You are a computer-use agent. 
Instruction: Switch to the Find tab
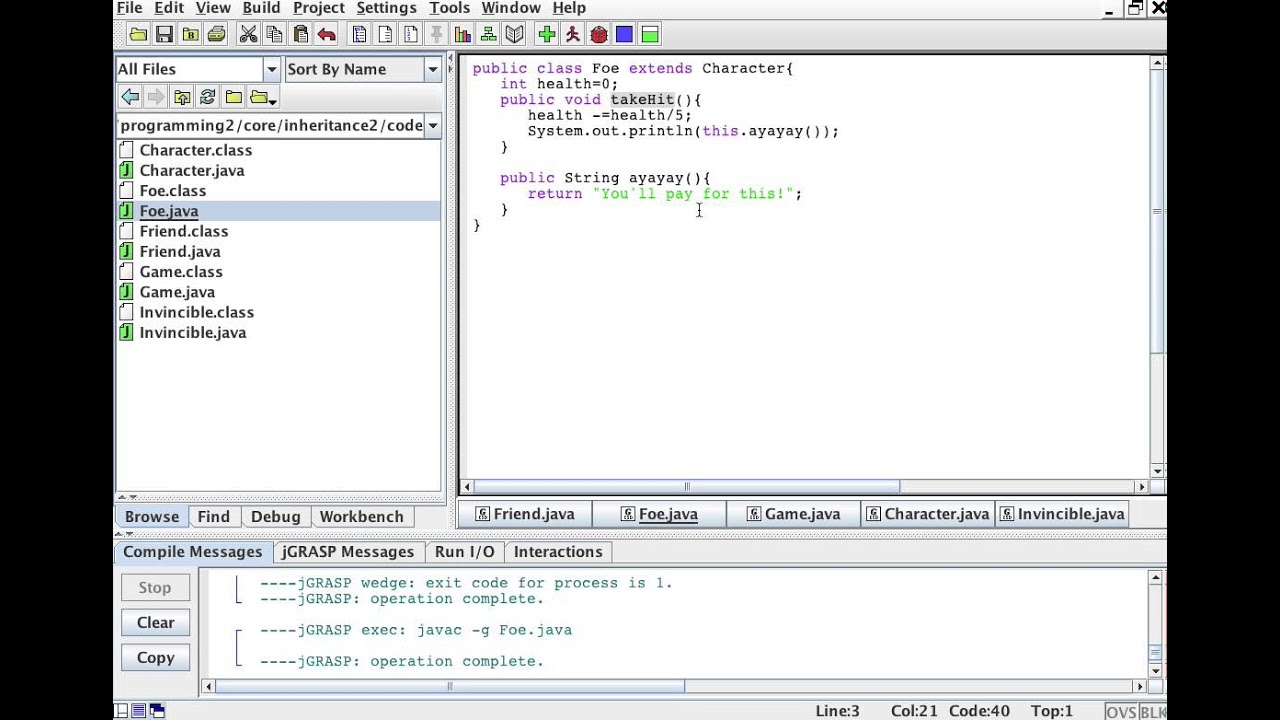213,517
